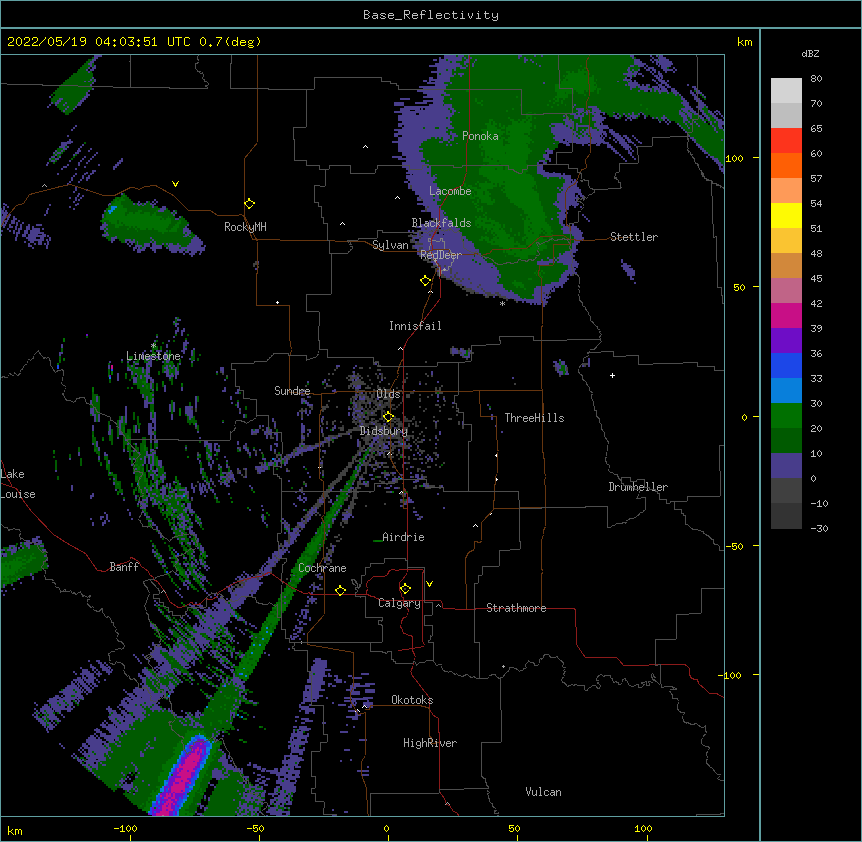Click the HighRiver label
The width and height of the screenshot is (862, 842).
(430, 743)
